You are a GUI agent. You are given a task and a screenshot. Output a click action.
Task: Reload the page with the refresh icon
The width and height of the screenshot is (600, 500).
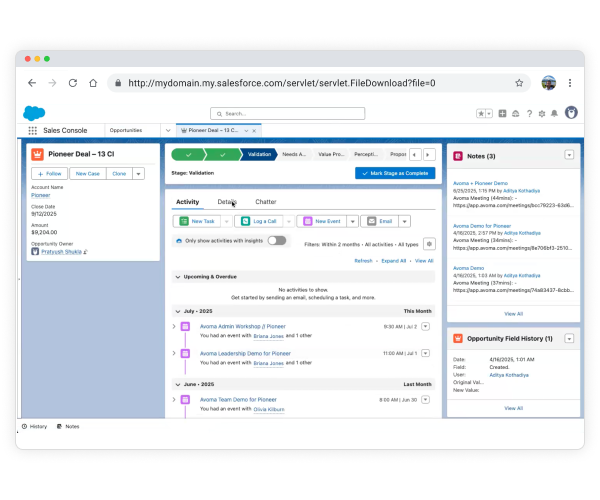(x=73, y=83)
